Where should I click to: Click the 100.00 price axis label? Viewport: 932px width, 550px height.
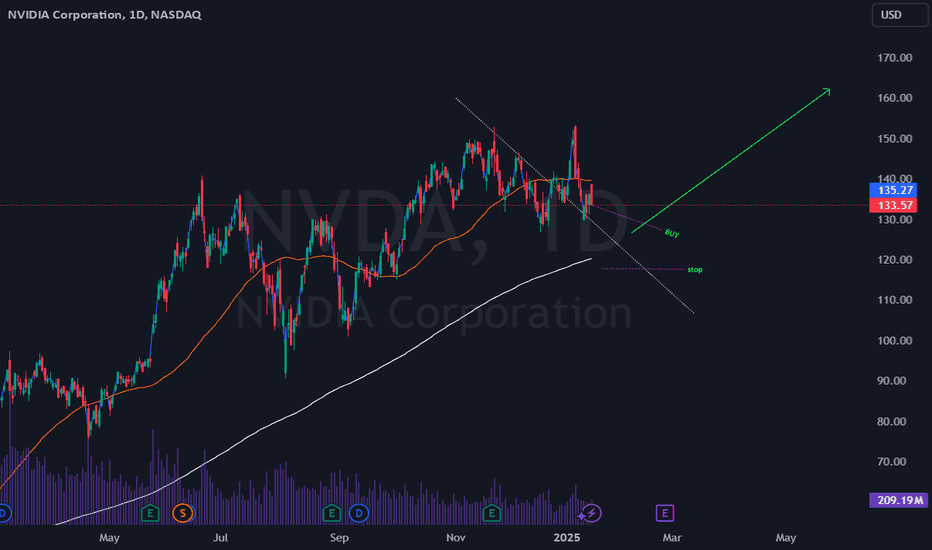(895, 341)
